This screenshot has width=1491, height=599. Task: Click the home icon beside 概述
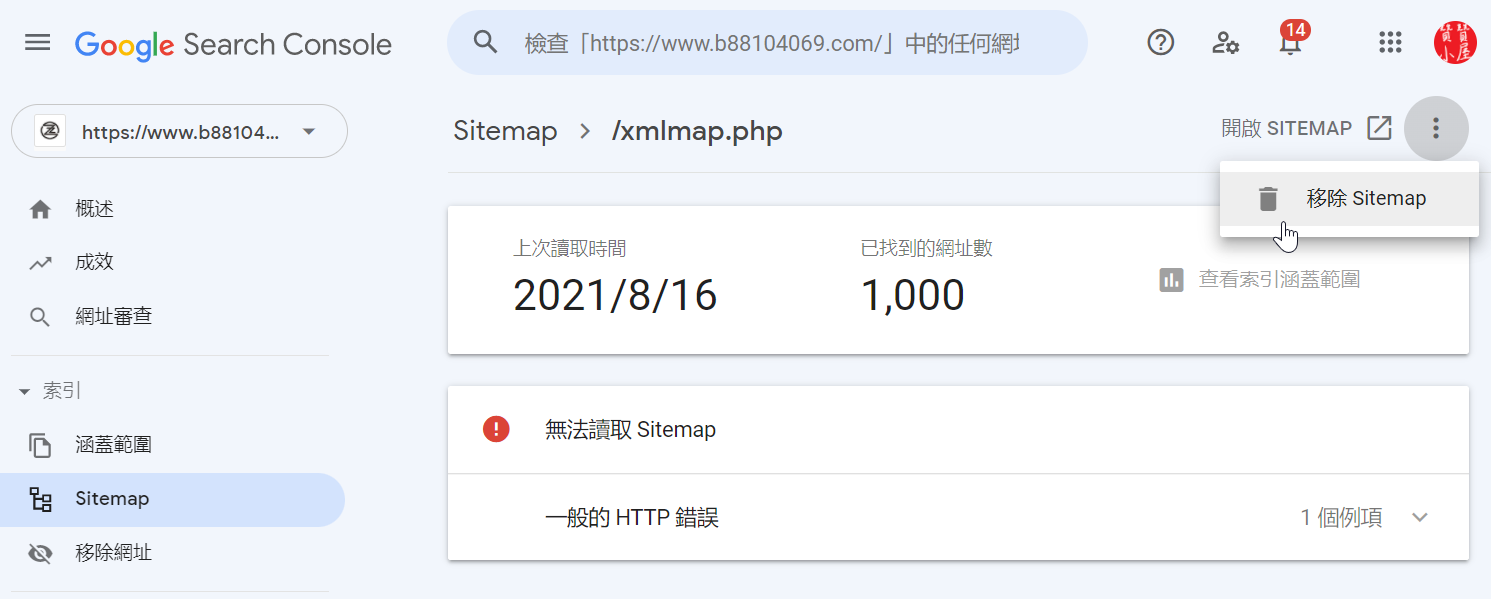pyautogui.click(x=40, y=209)
